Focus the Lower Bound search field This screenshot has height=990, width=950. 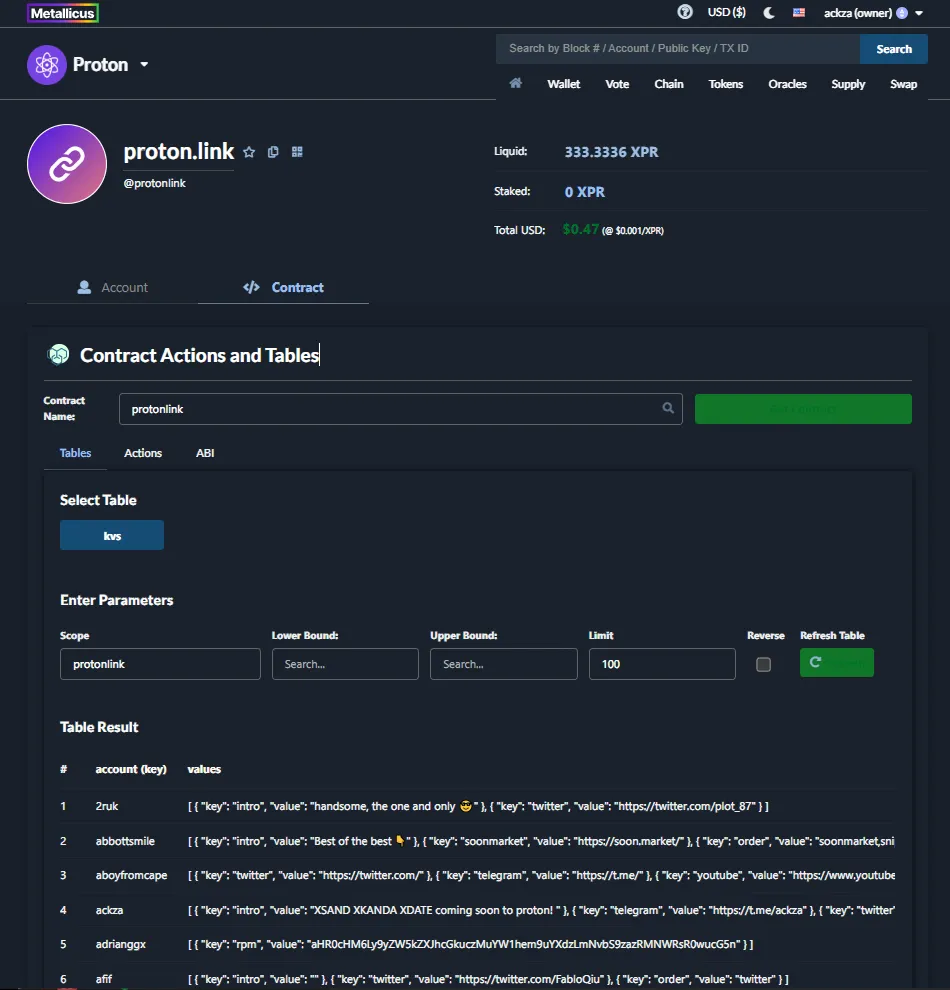[345, 664]
